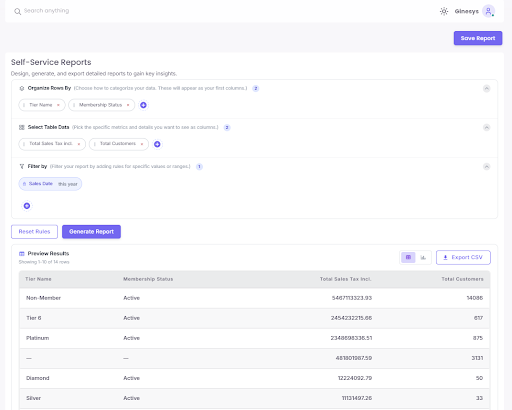Toggle the light/dark theme sun icon
This screenshot has width=512, height=410.
click(444, 11)
